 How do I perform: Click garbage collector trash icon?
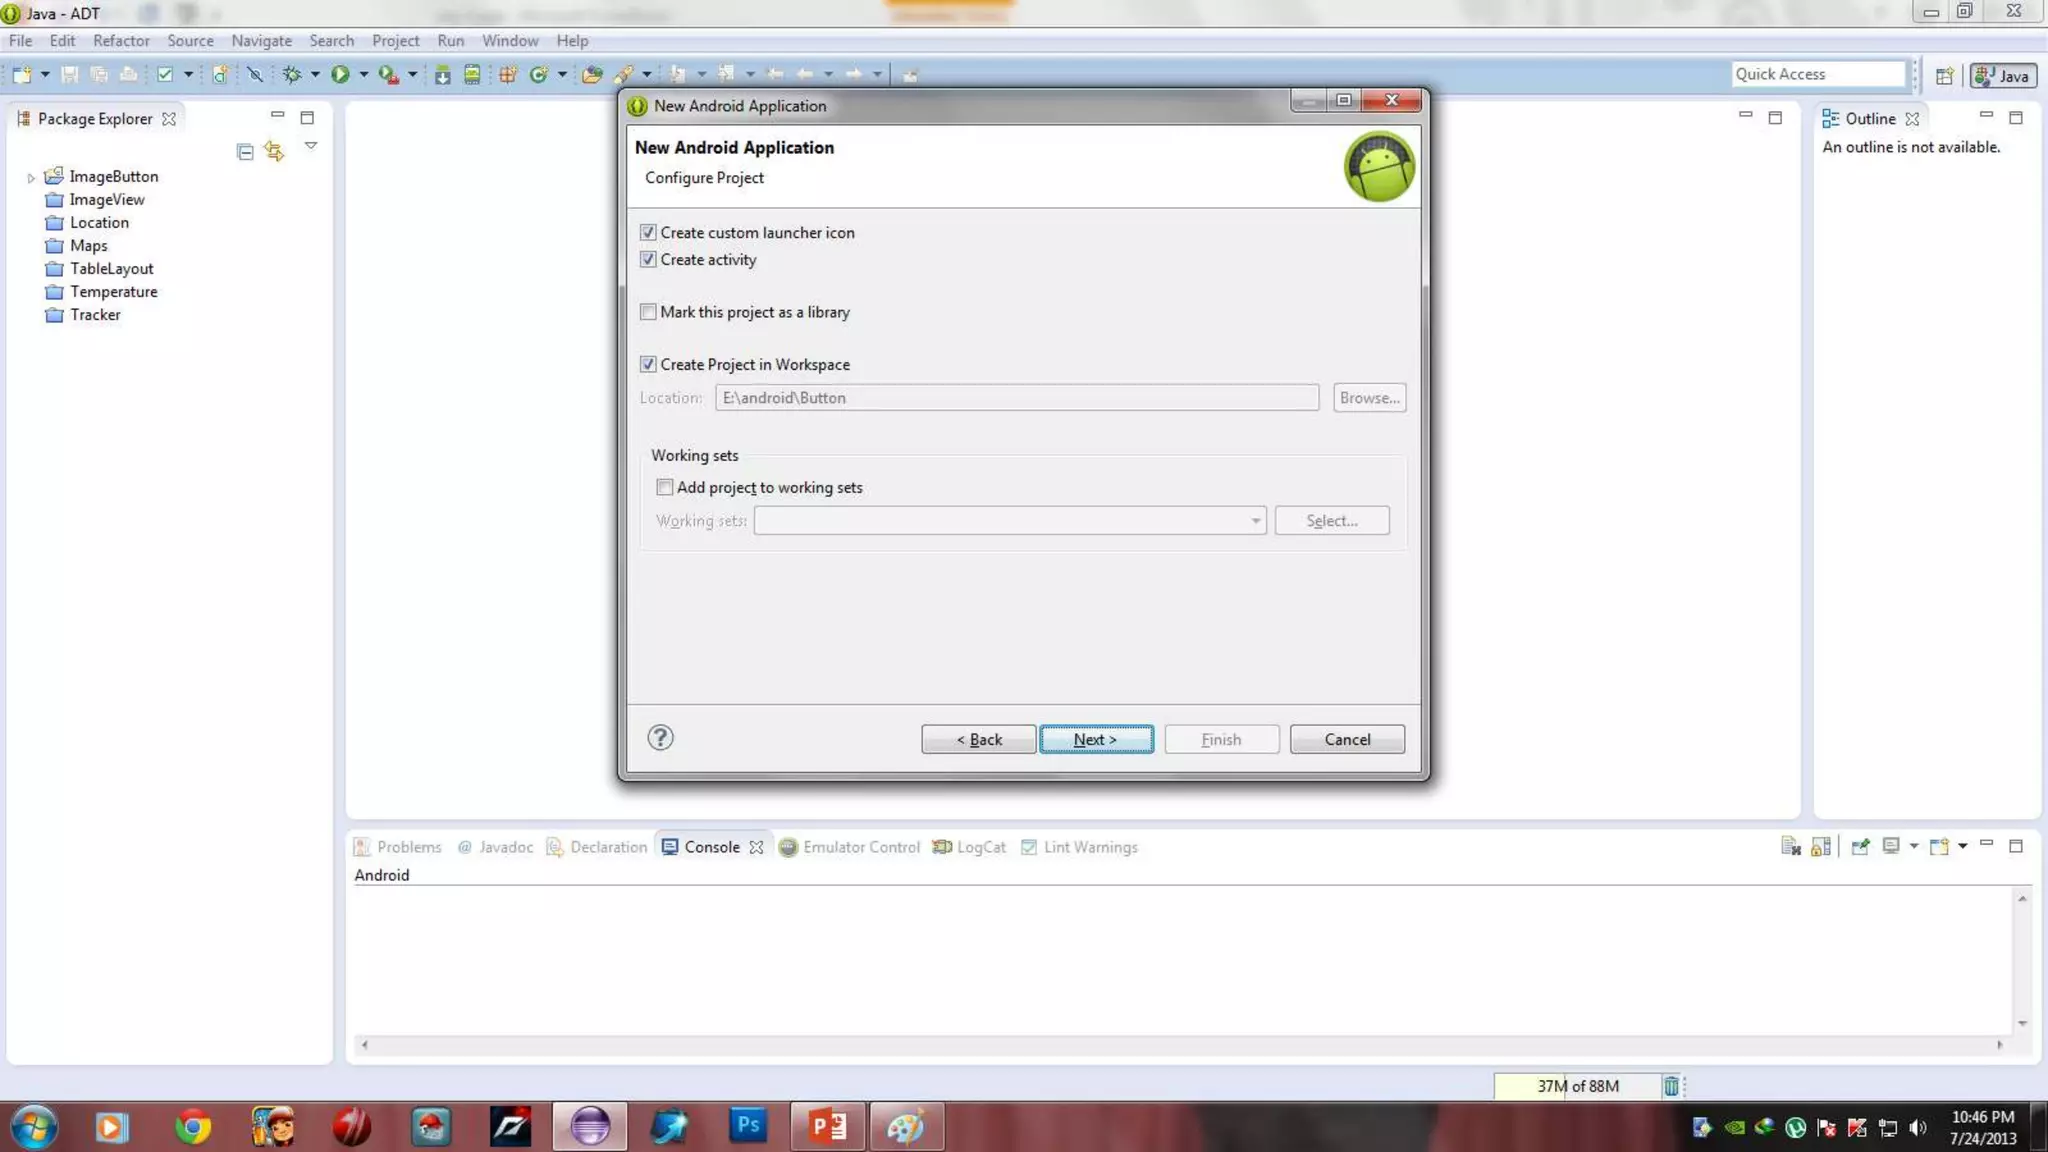click(x=1671, y=1086)
